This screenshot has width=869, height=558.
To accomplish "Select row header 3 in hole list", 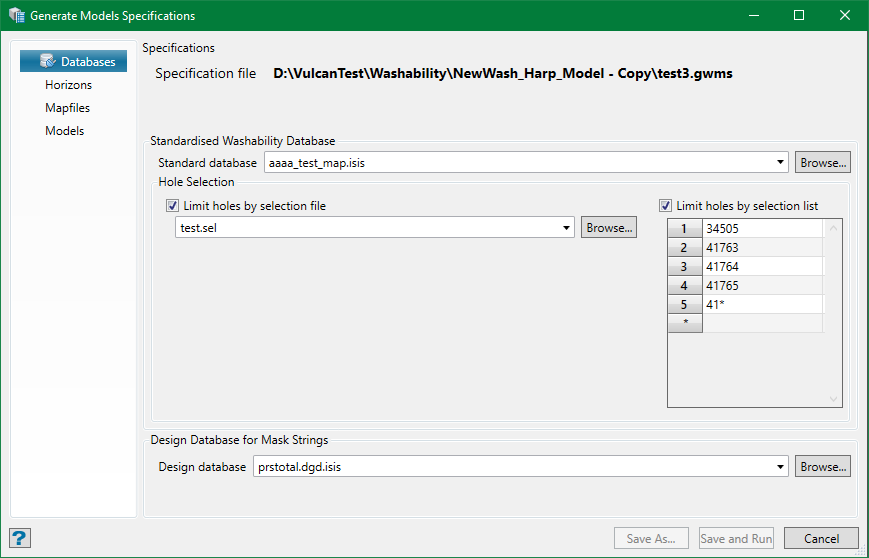I will point(685,267).
